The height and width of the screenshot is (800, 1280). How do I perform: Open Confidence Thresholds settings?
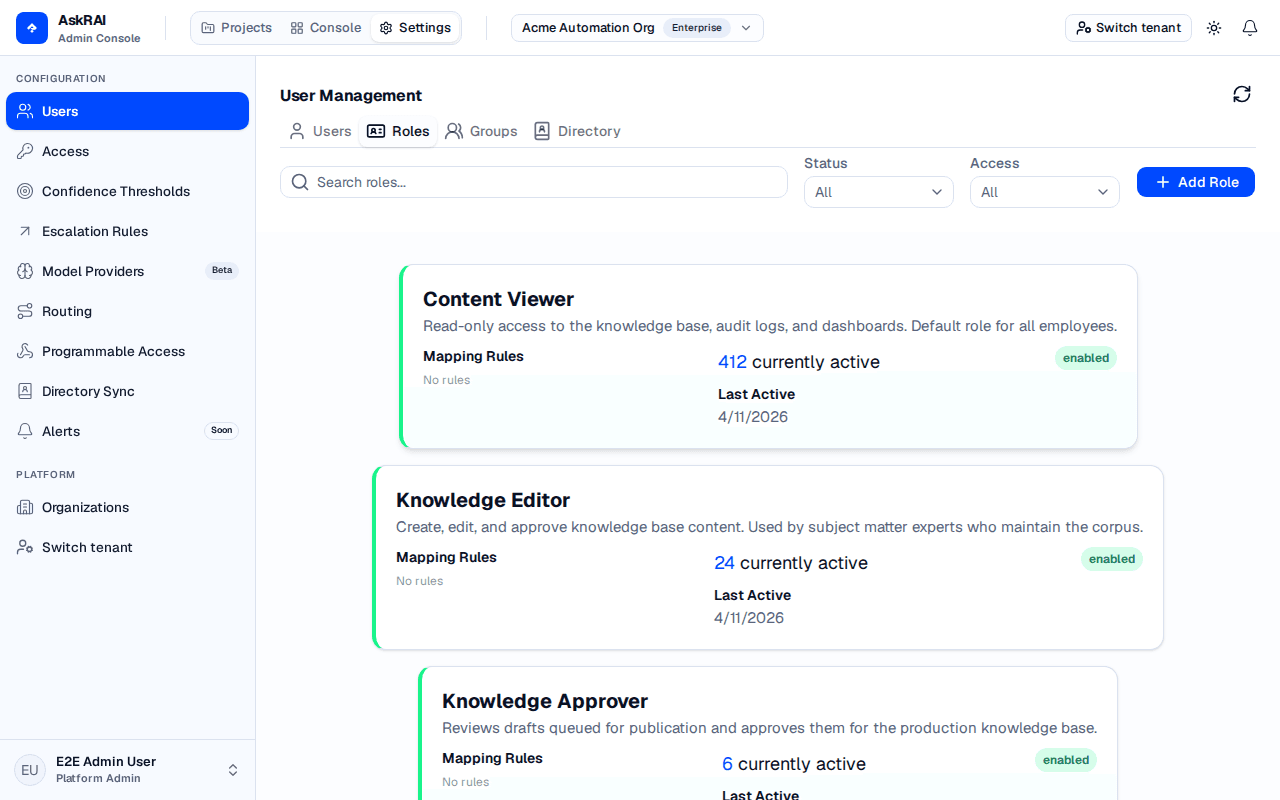pyautogui.click(x=128, y=191)
